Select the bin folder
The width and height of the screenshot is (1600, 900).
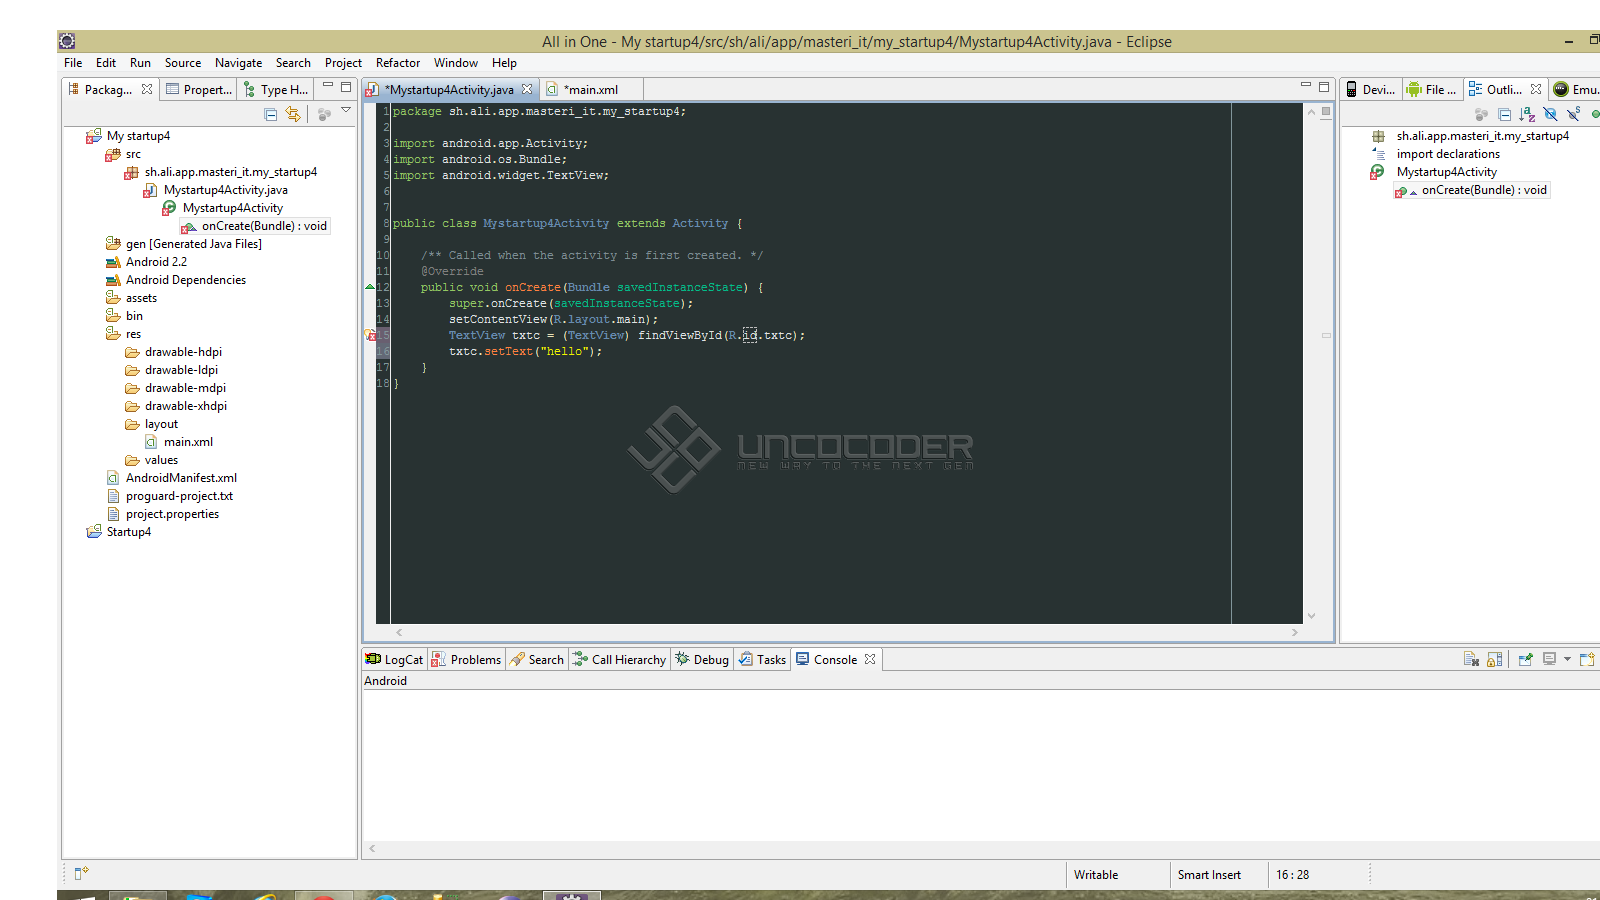pos(134,316)
